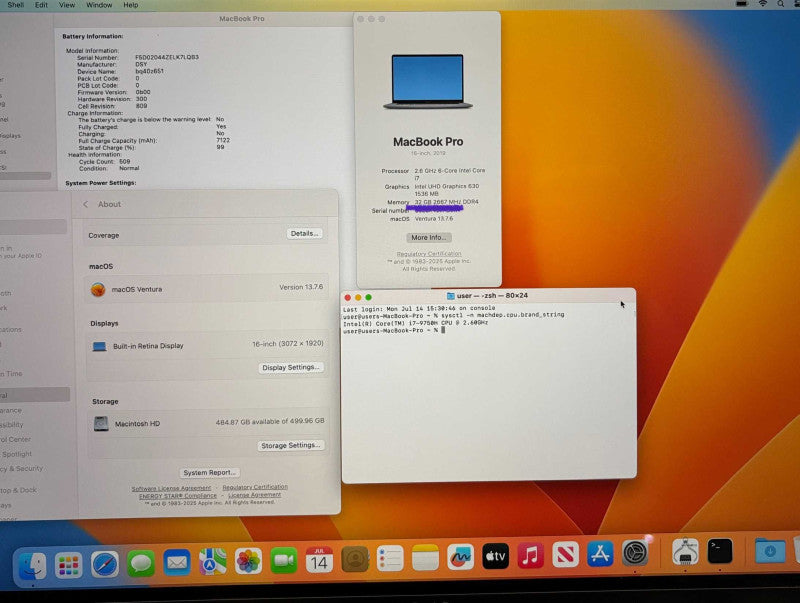Click Intel Core i7-9750H output line
The image size is (800, 603).
pyautogui.click(x=415, y=323)
